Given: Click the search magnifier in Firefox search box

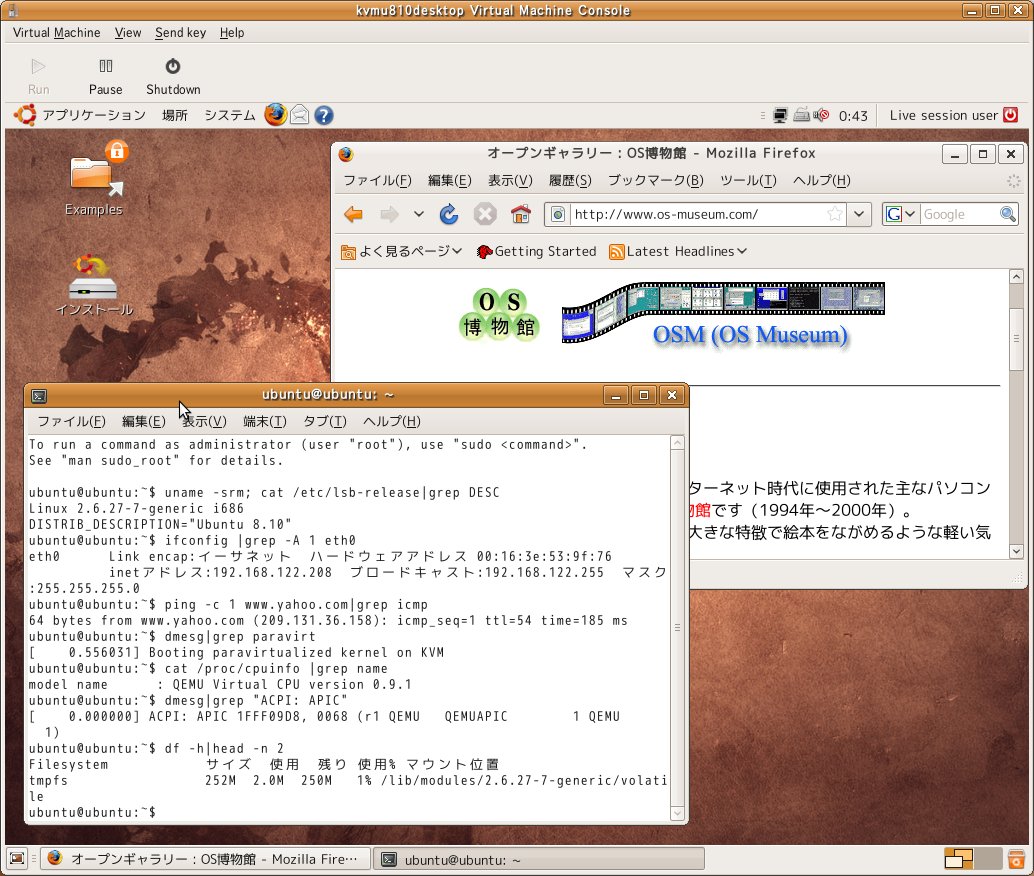Looking at the screenshot, I should pyautogui.click(x=1008, y=214).
